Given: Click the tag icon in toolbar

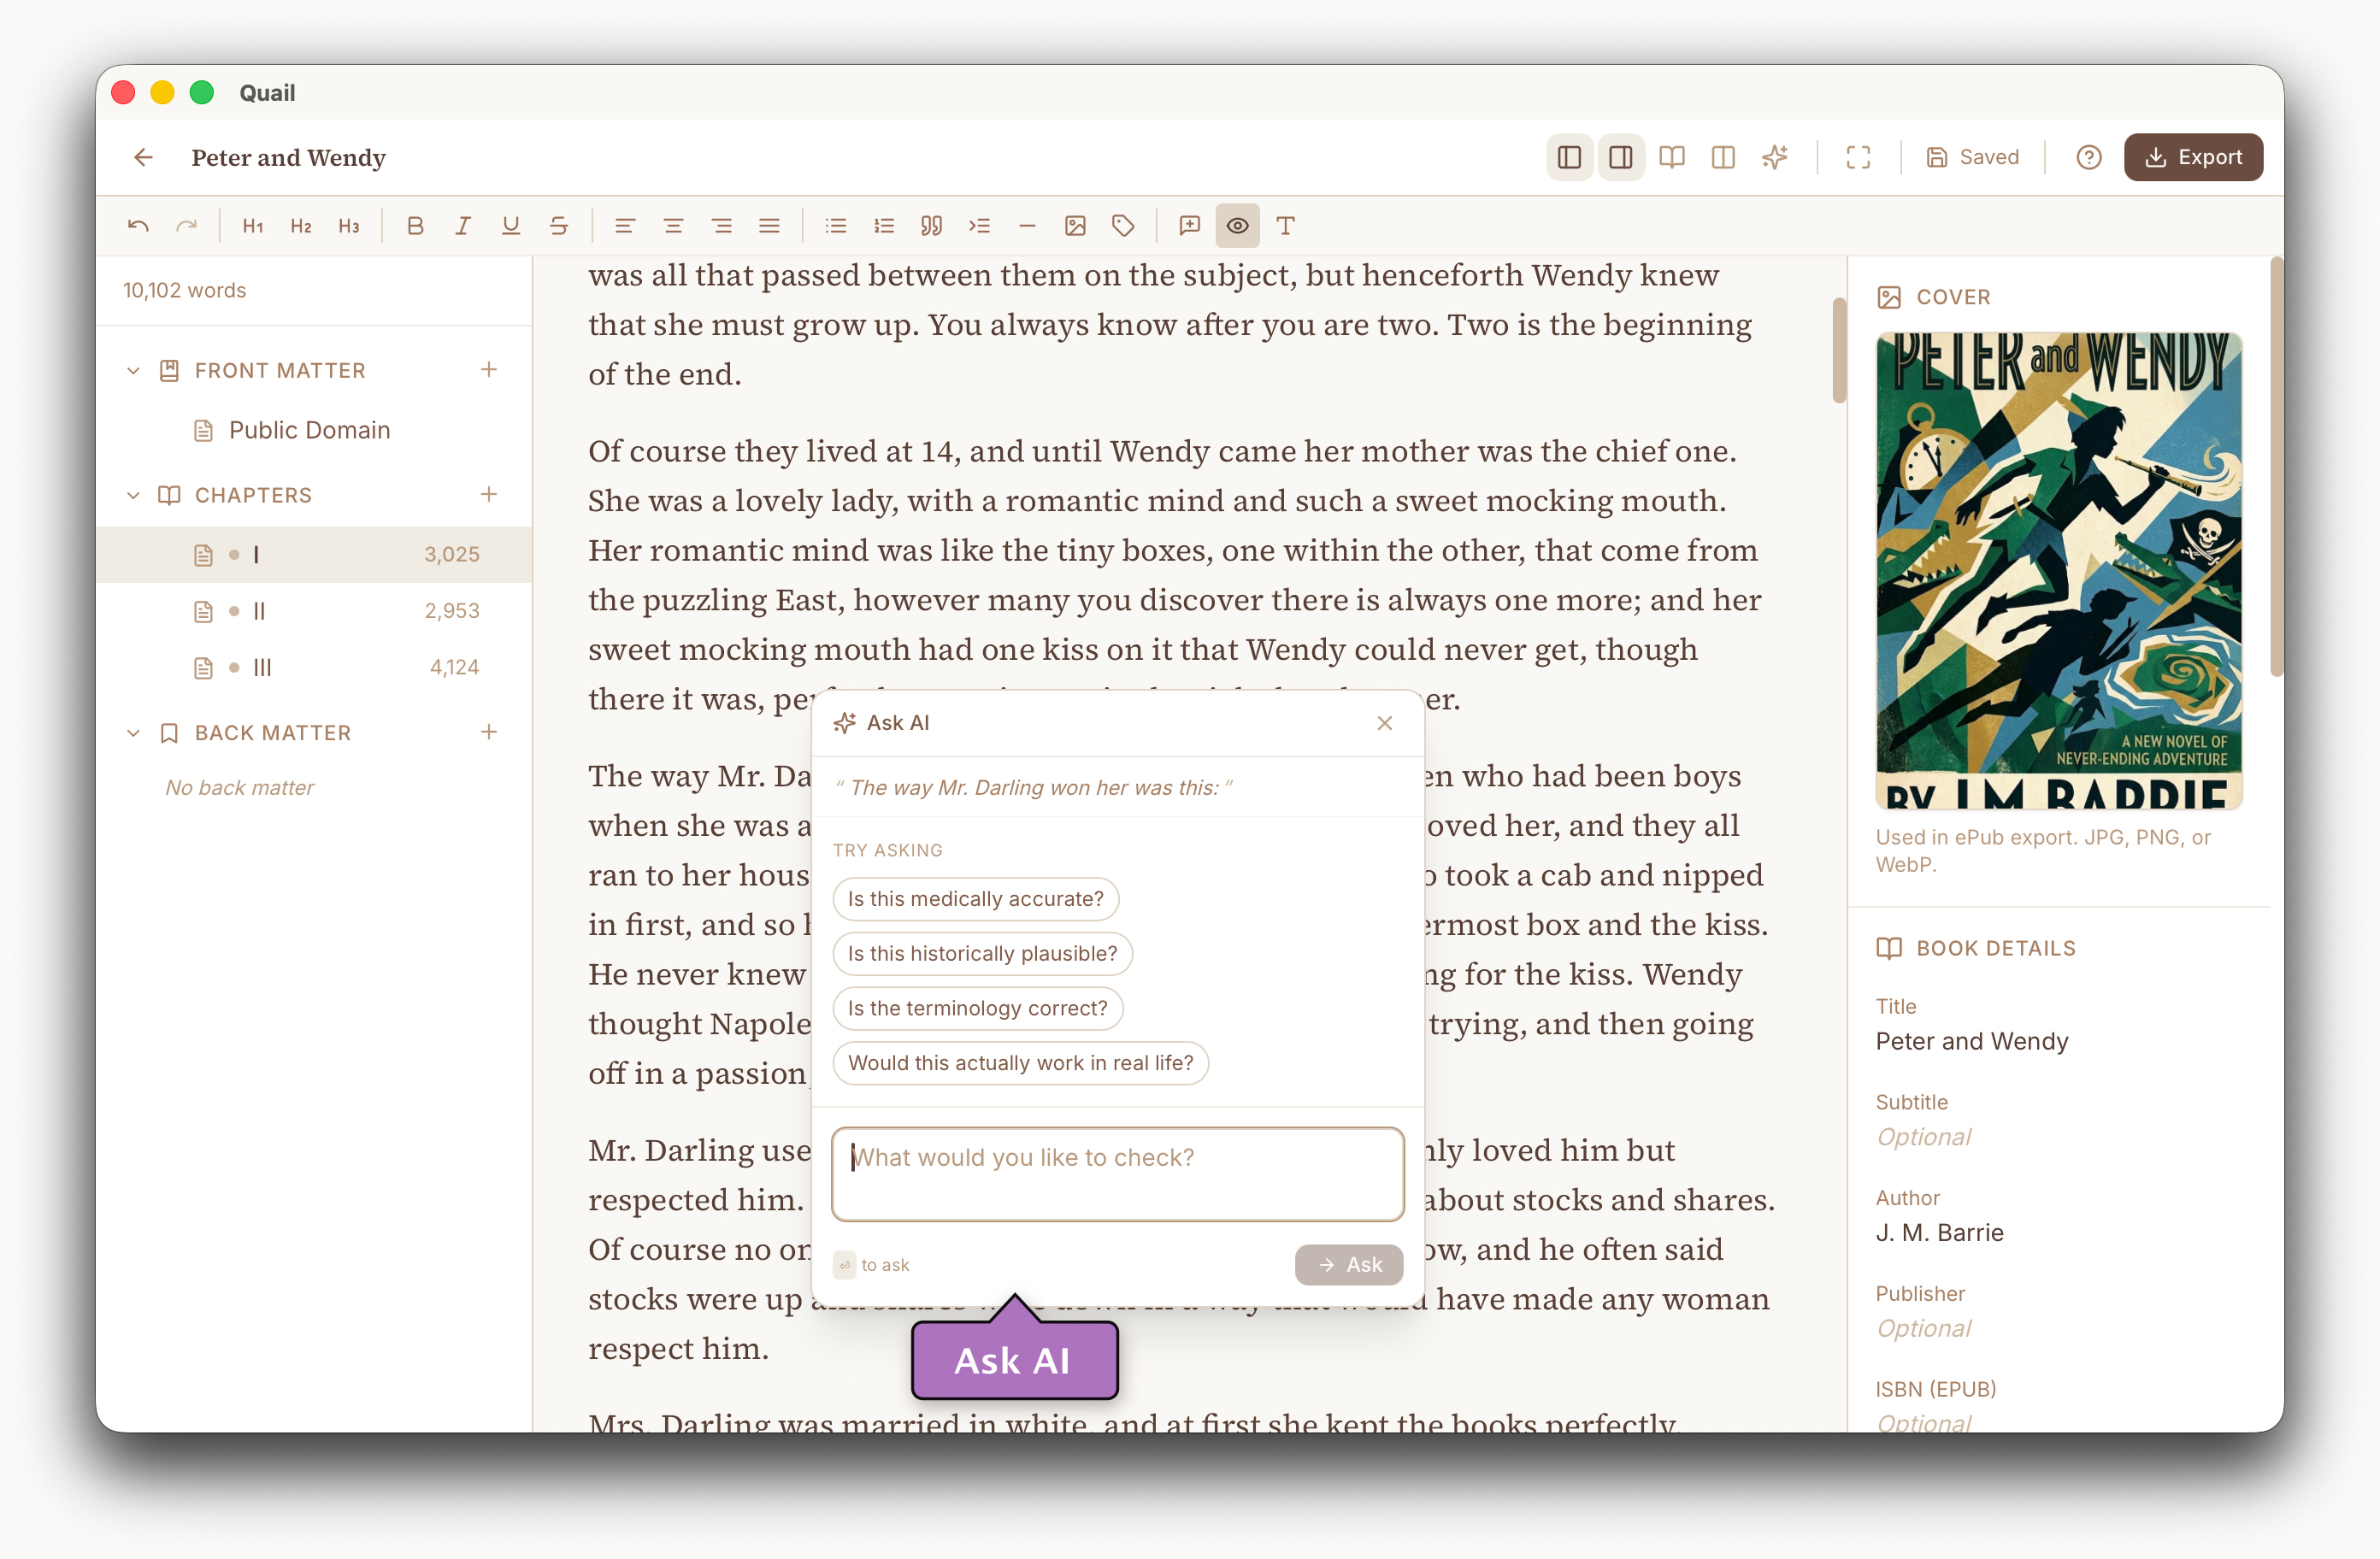Looking at the screenshot, I should (x=1123, y=226).
